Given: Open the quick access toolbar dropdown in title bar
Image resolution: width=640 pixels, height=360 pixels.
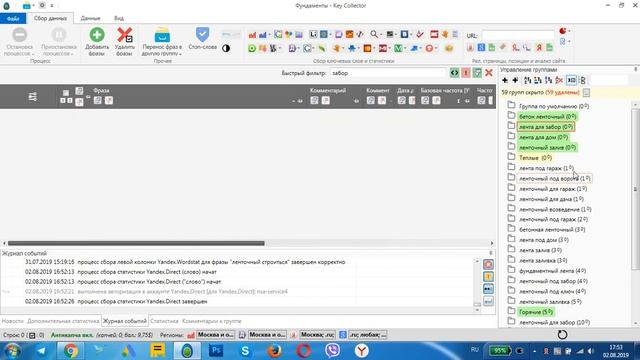Looking at the screenshot, I should coord(52,6).
